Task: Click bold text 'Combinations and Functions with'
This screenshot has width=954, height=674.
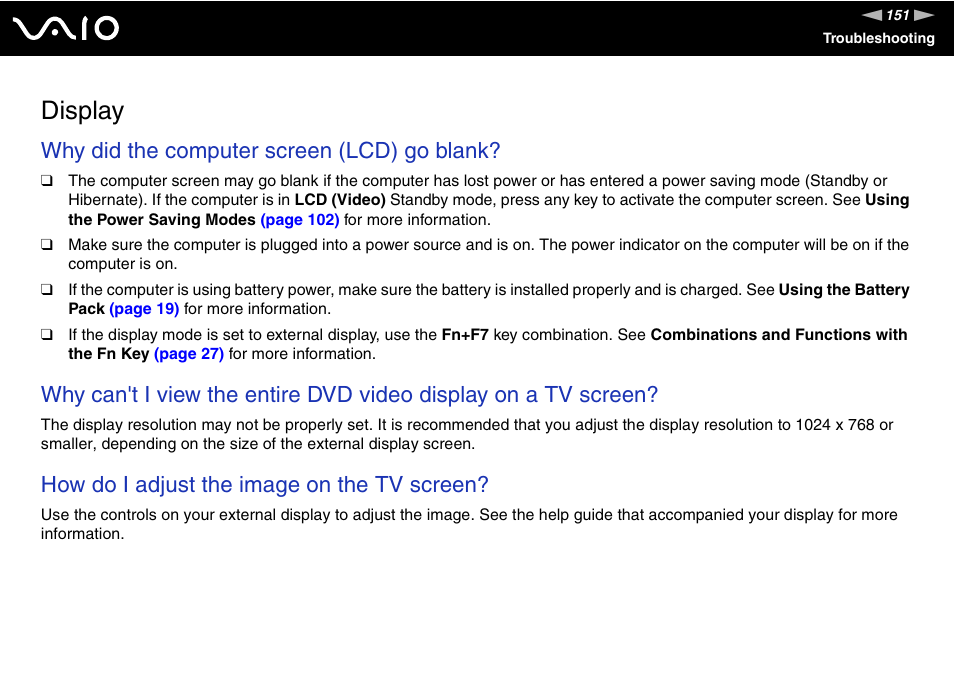Action: pos(779,335)
